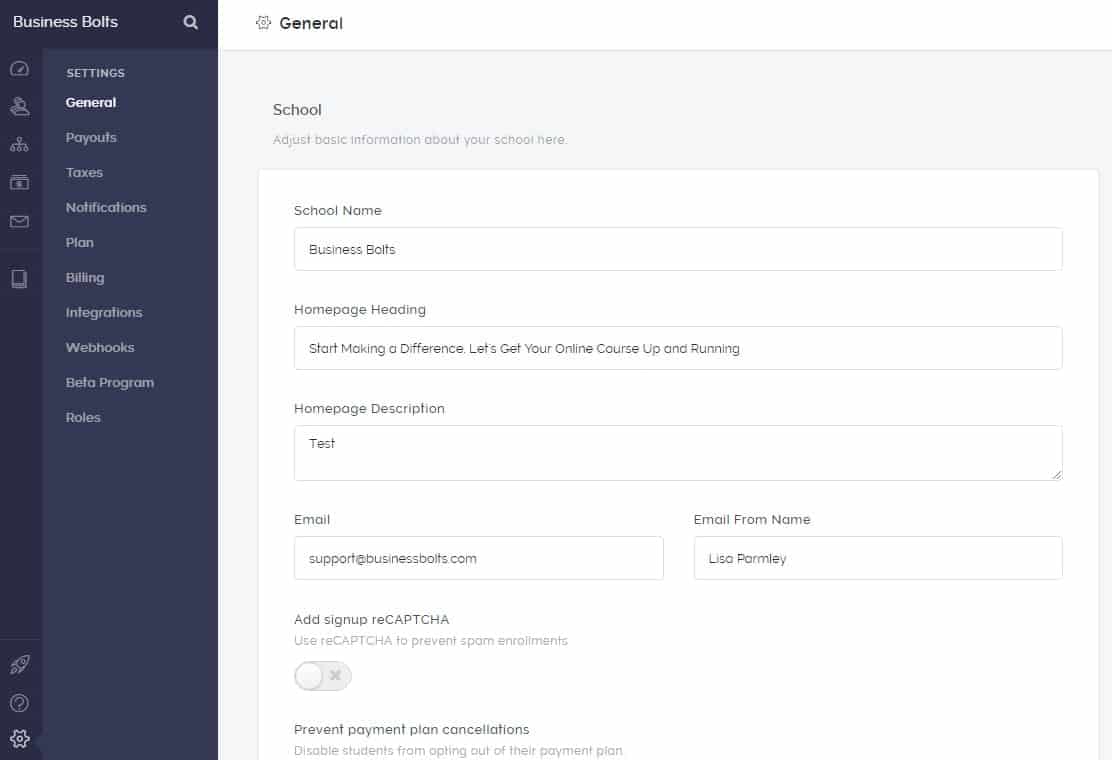Open the Site hierarchy icon
The image size is (1112, 760).
[19, 145]
